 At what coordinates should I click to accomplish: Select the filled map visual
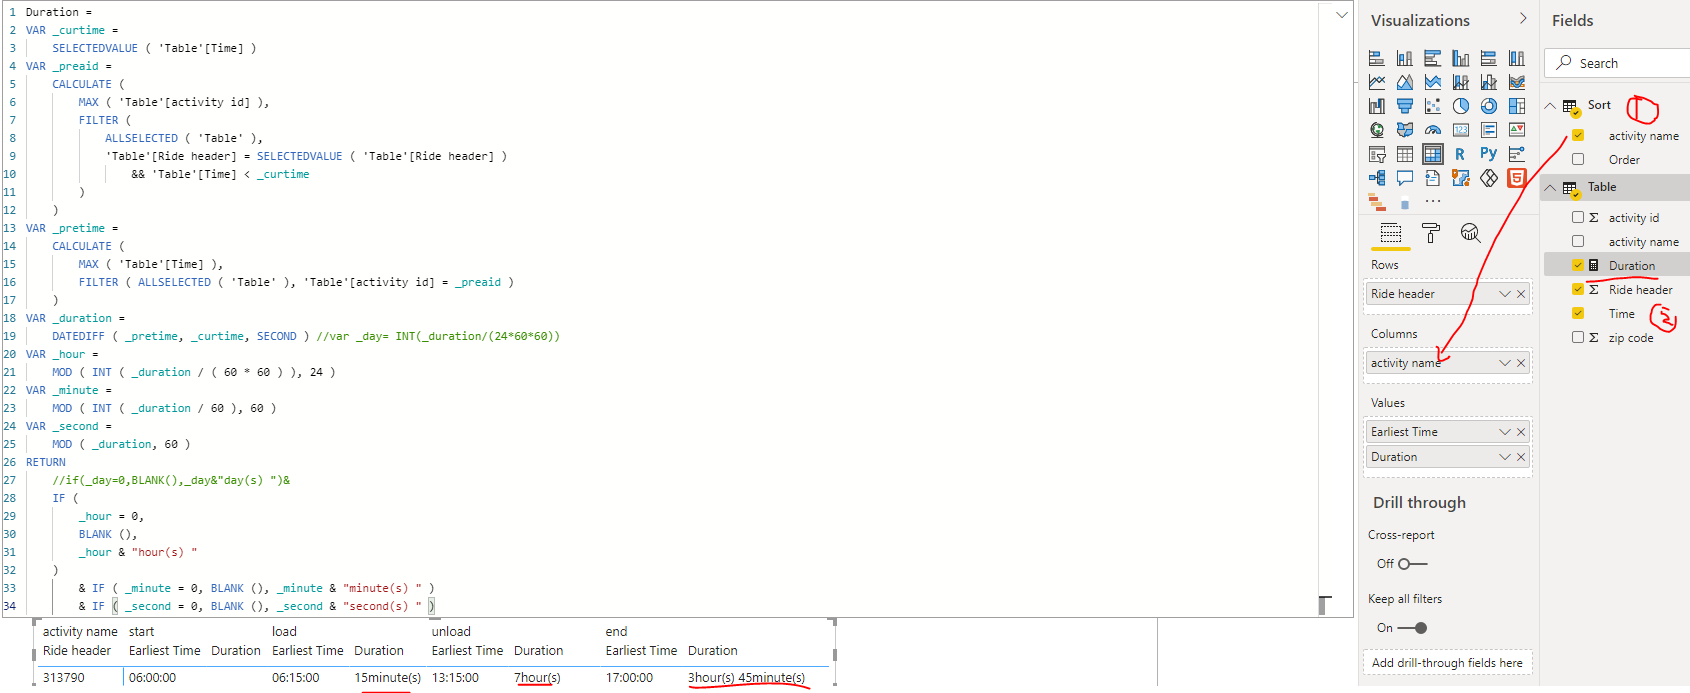(1405, 130)
